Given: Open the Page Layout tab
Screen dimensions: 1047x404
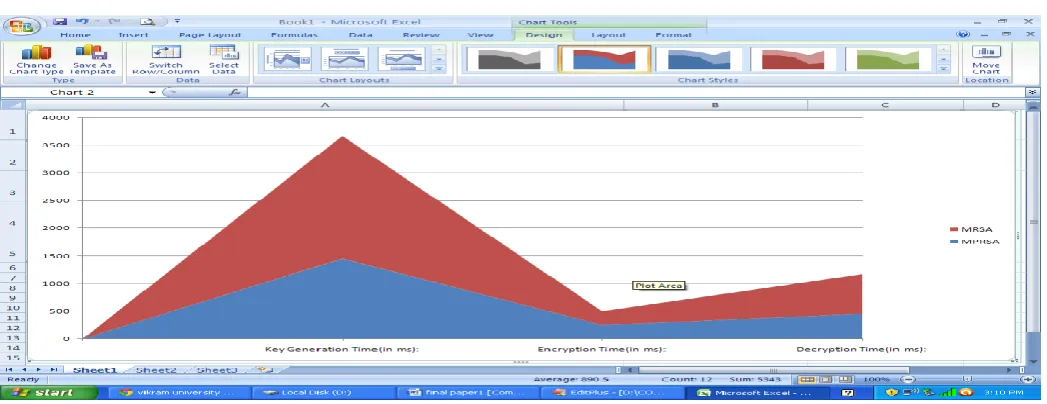Looking at the screenshot, I should [x=210, y=35].
